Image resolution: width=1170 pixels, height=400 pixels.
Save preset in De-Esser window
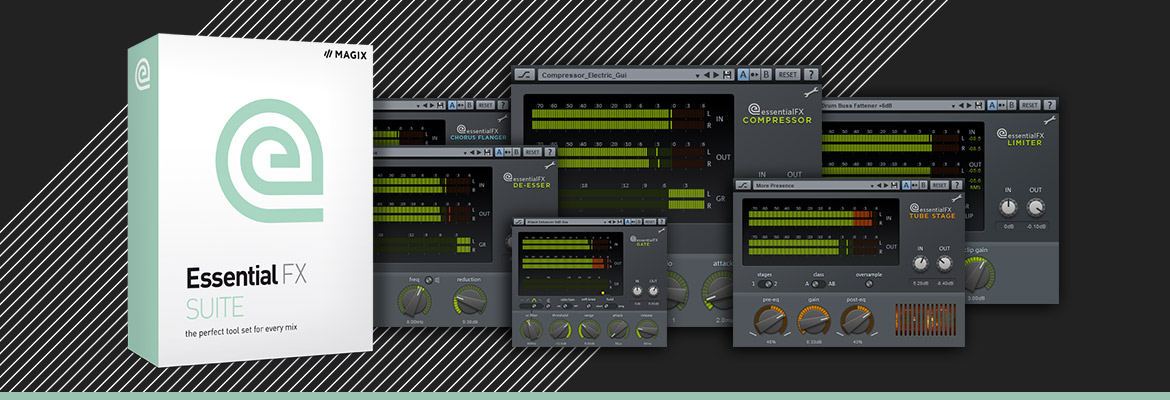click(x=487, y=152)
